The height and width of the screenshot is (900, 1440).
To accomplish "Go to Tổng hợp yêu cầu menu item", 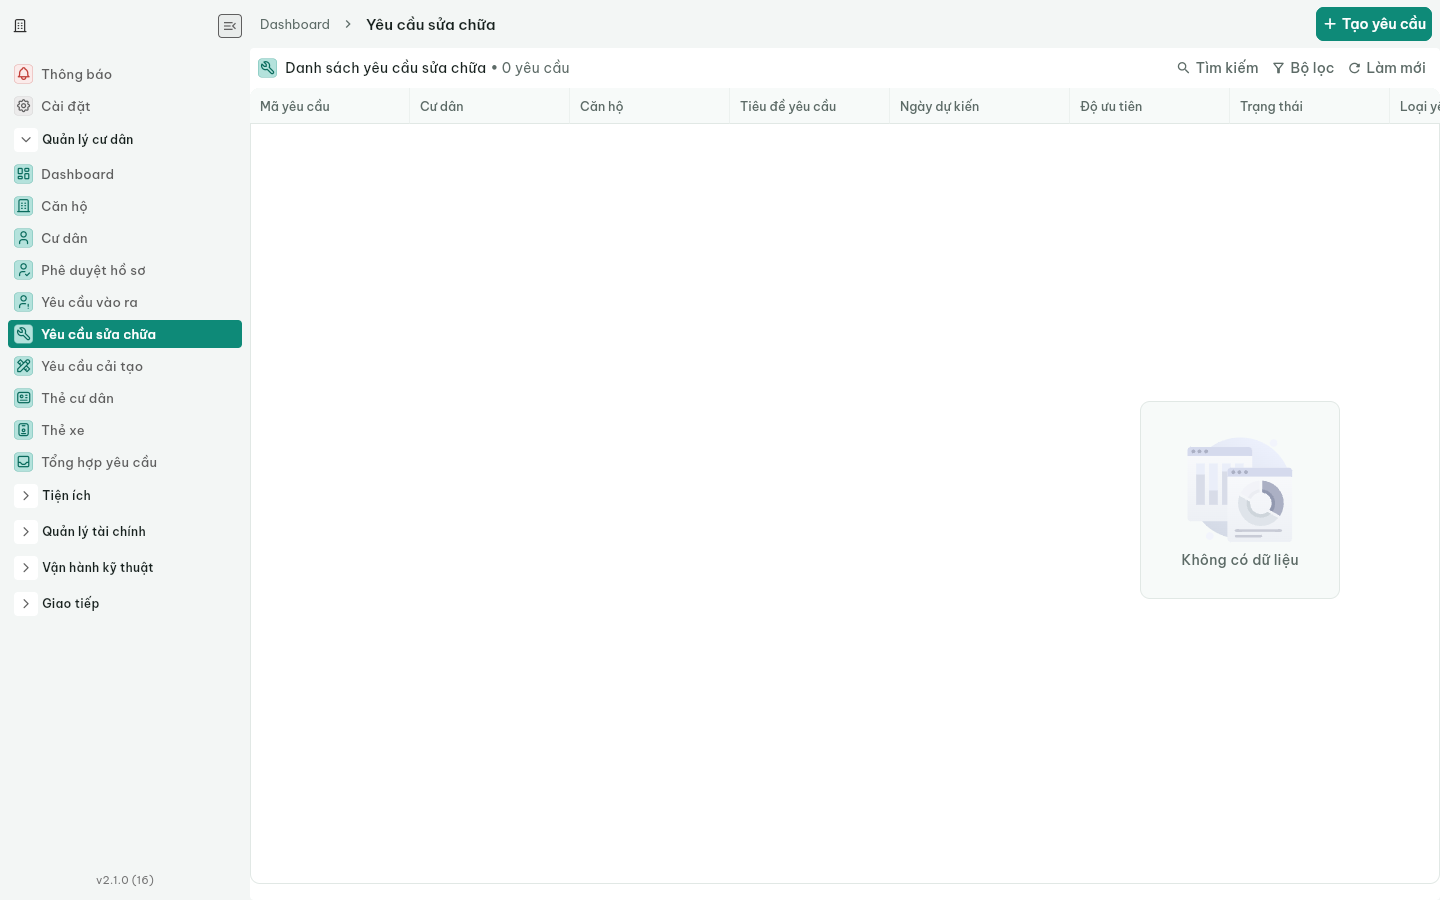I will click(125, 462).
